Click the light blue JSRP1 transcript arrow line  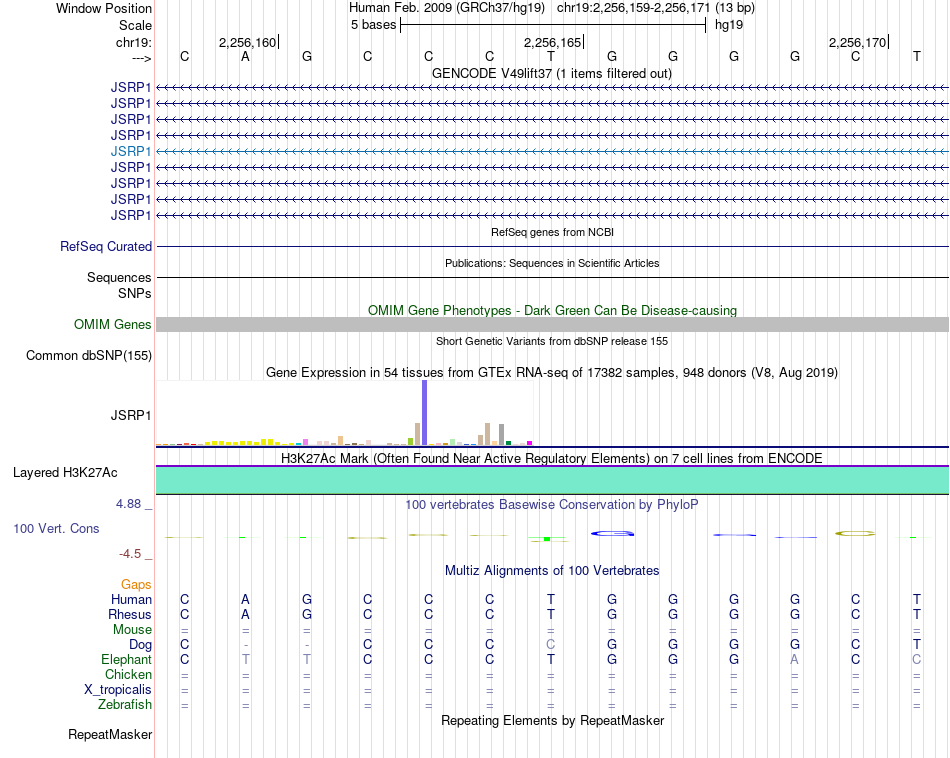click(552, 151)
